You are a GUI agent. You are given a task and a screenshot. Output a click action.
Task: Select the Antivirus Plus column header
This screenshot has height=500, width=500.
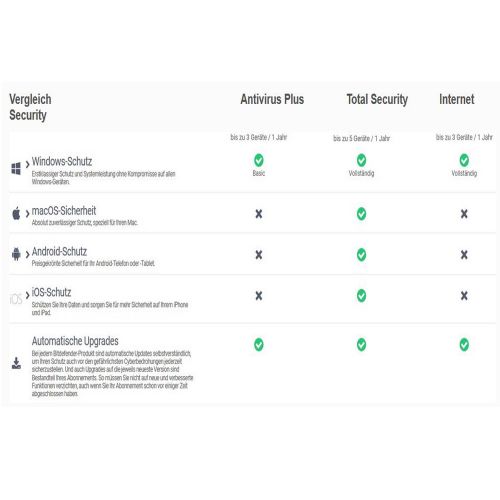(x=272, y=99)
